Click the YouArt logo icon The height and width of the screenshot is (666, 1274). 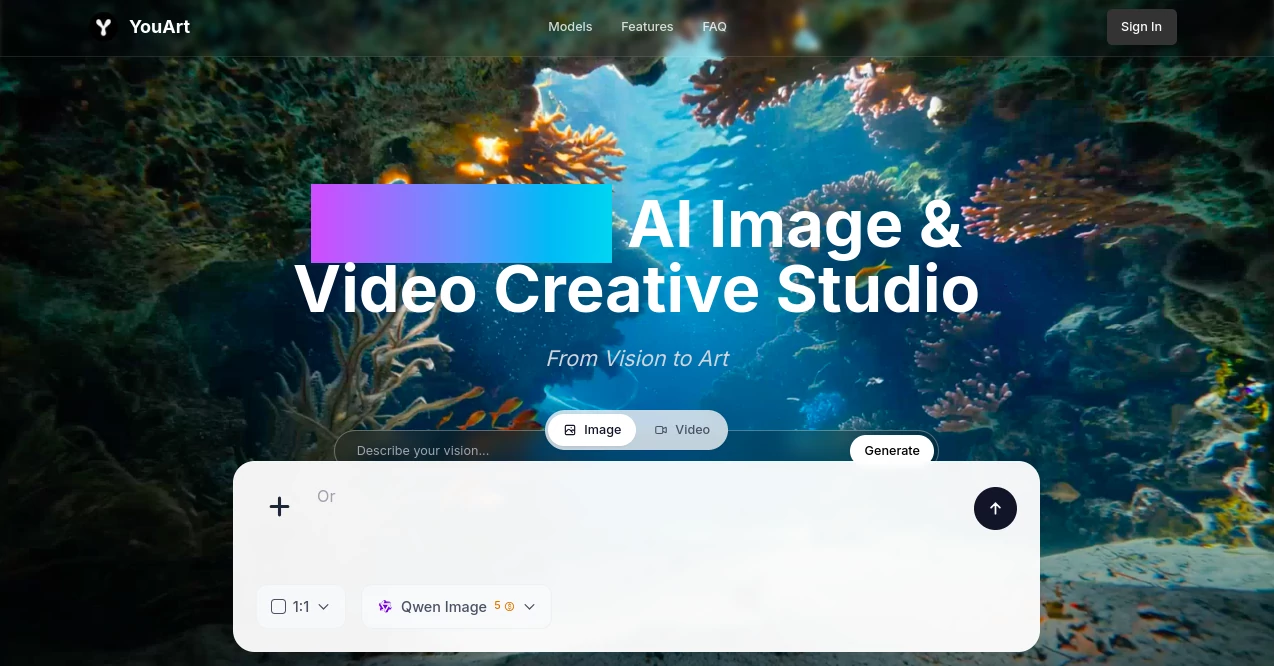(x=103, y=26)
